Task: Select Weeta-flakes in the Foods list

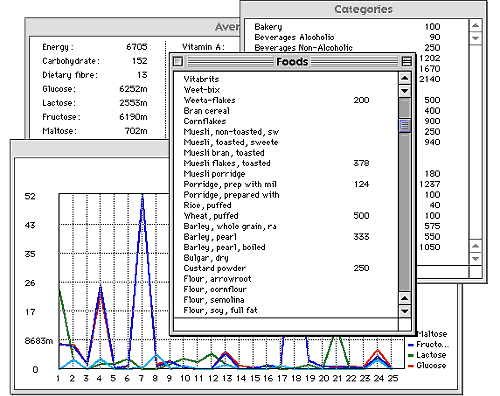Action: [276, 100]
